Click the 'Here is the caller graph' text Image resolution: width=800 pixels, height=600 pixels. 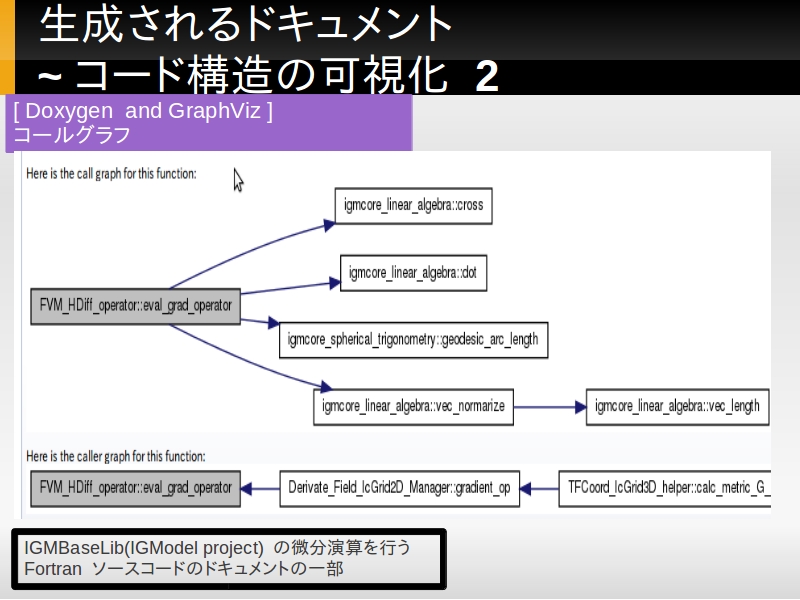click(x=115, y=456)
